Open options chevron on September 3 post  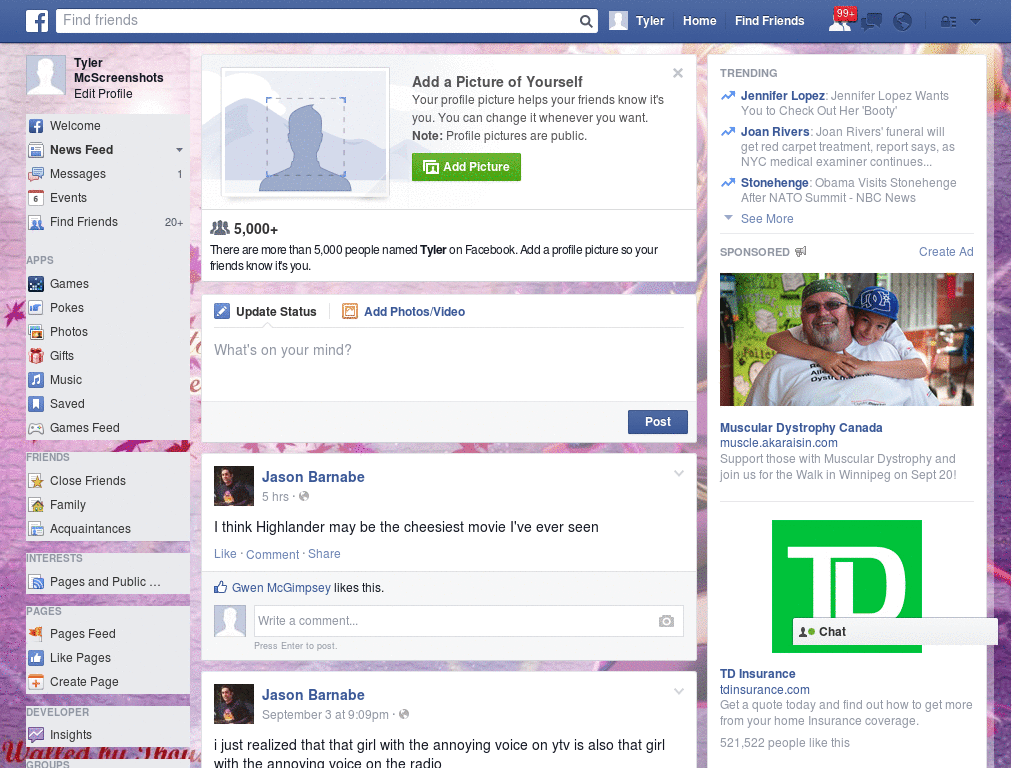point(679,691)
